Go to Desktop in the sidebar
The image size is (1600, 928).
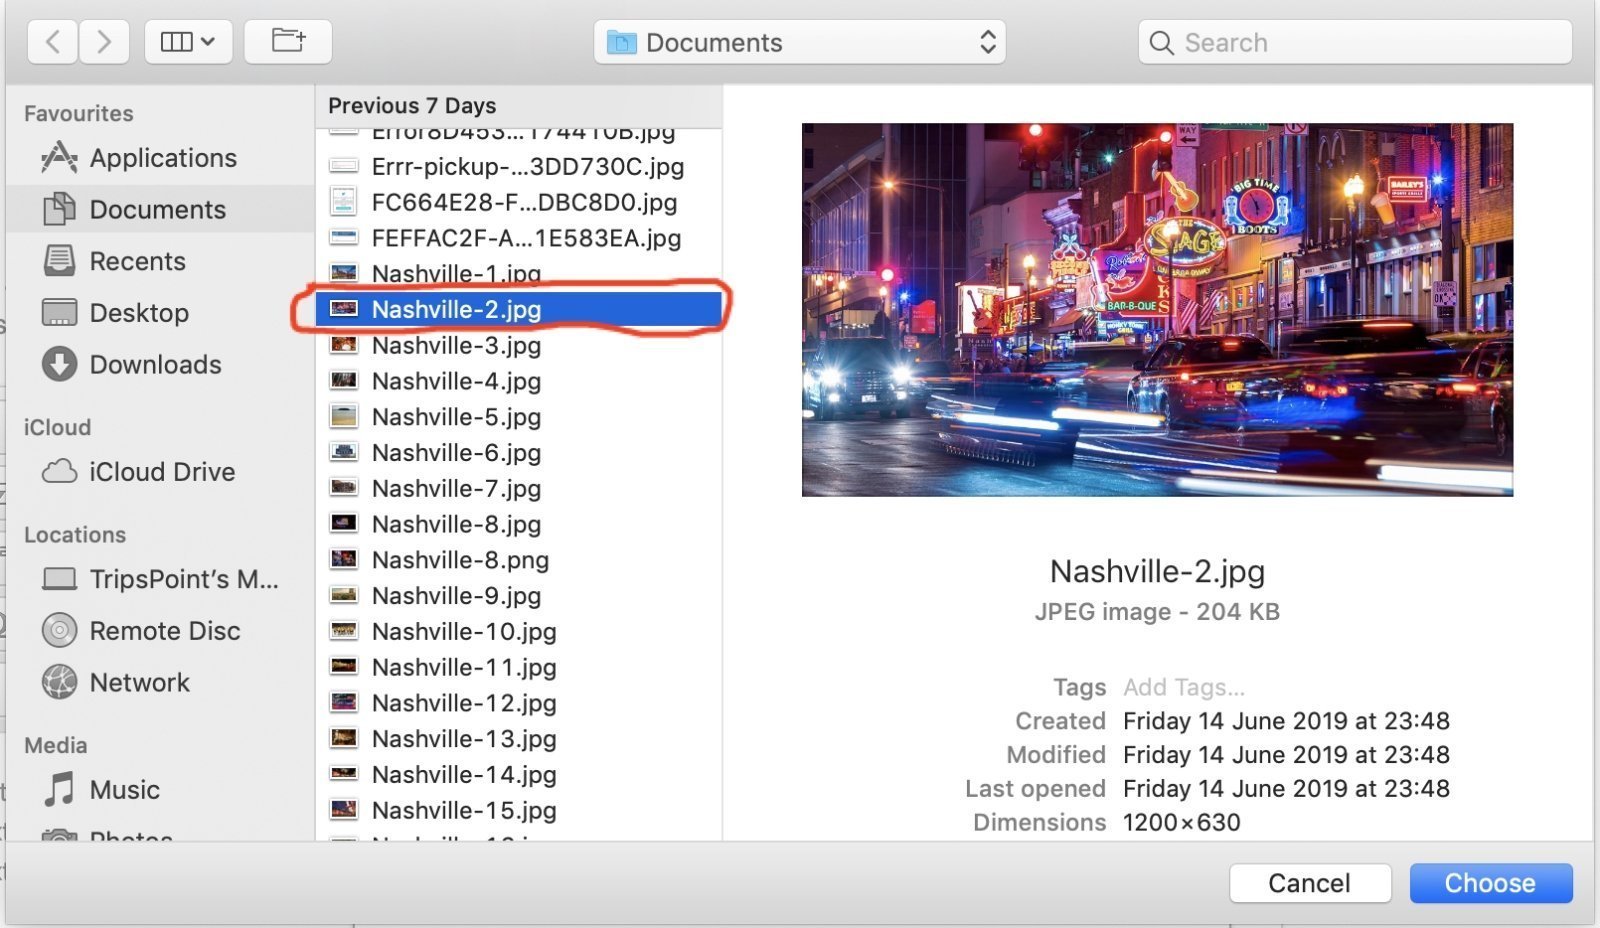pyautogui.click(x=139, y=313)
